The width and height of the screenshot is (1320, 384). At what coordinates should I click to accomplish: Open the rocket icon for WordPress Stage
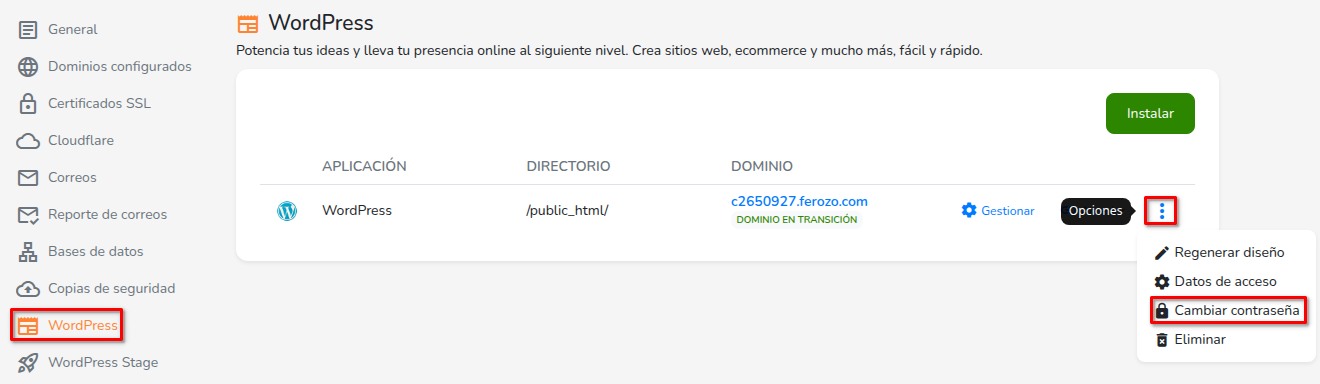(x=28, y=363)
